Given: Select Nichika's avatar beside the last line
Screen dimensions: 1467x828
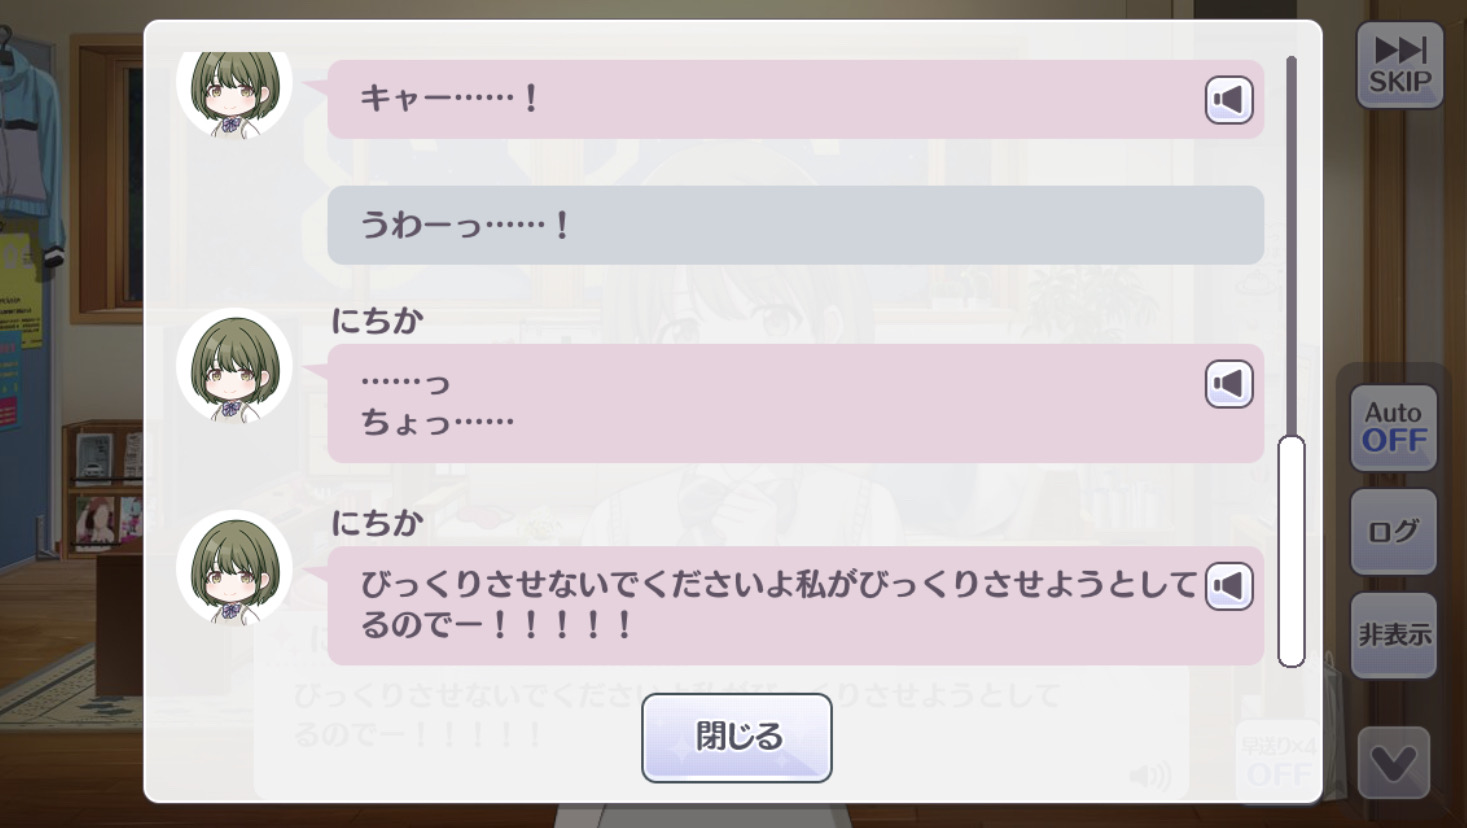Looking at the screenshot, I should click(x=234, y=568).
